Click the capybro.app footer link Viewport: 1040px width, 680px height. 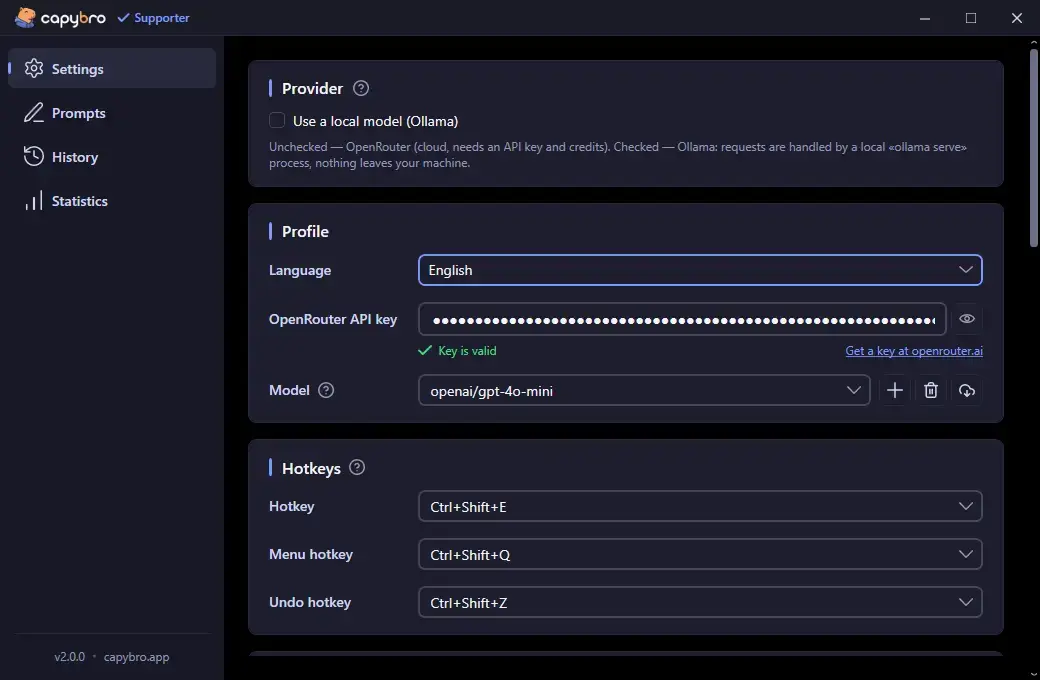[x=136, y=657]
